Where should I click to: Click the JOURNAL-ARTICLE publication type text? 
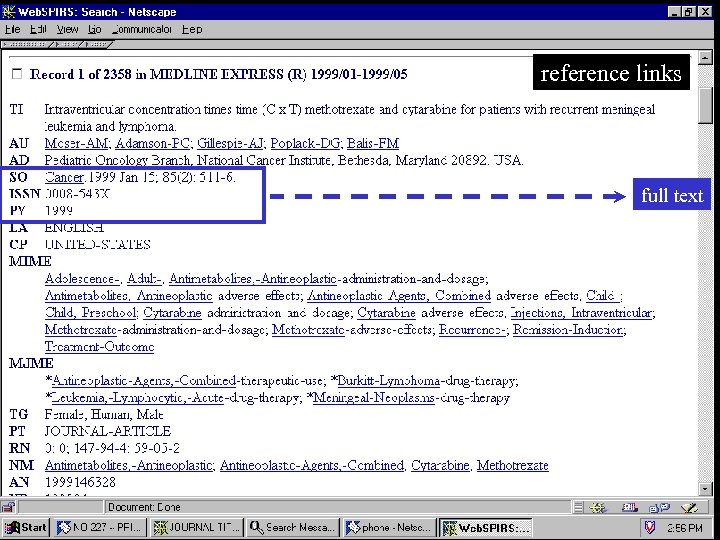point(108,431)
